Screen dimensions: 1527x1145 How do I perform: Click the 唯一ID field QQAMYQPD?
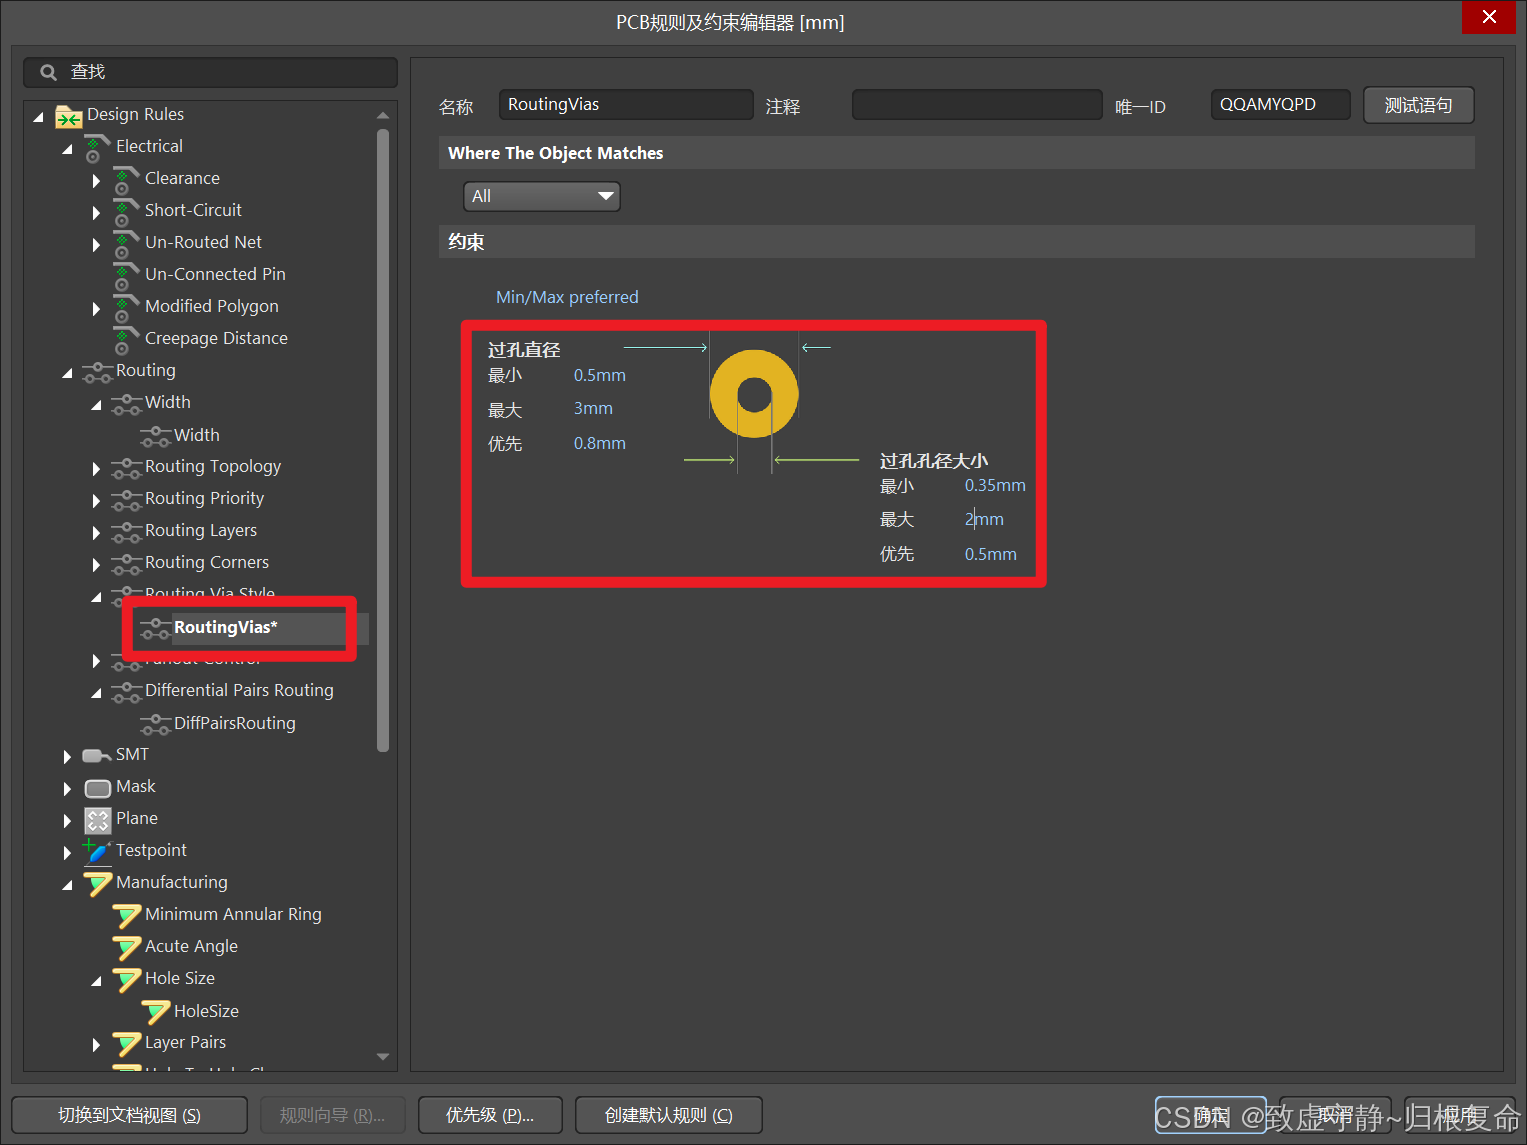1280,104
